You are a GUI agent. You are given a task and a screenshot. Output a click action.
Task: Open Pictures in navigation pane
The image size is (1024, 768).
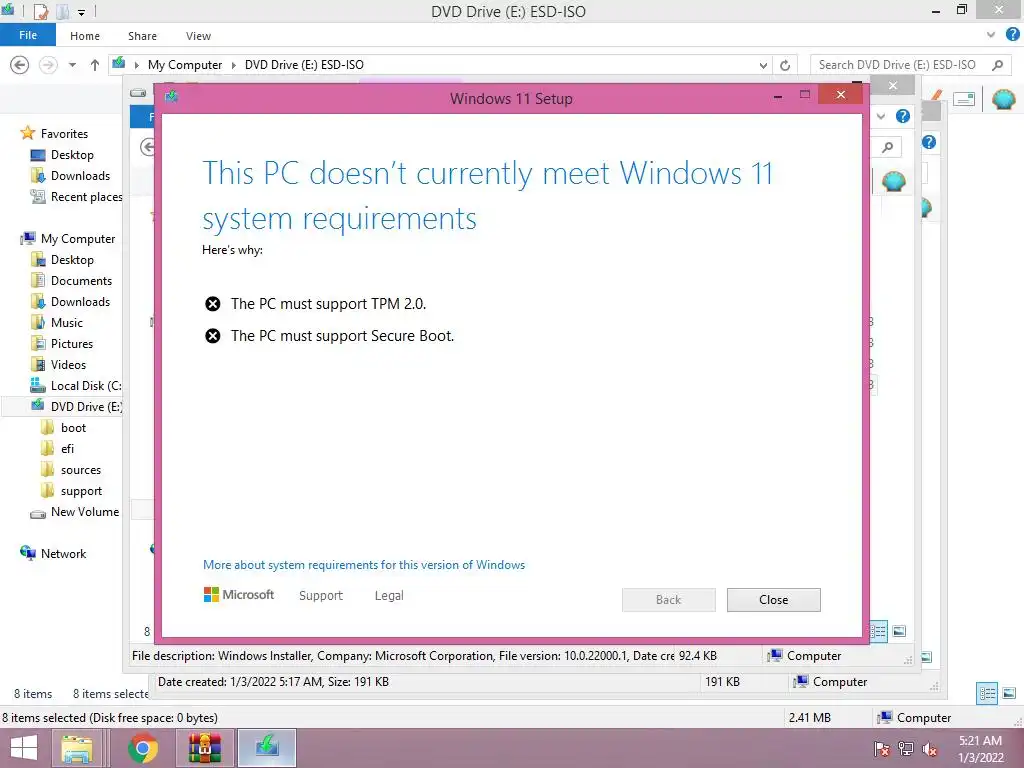coord(72,344)
